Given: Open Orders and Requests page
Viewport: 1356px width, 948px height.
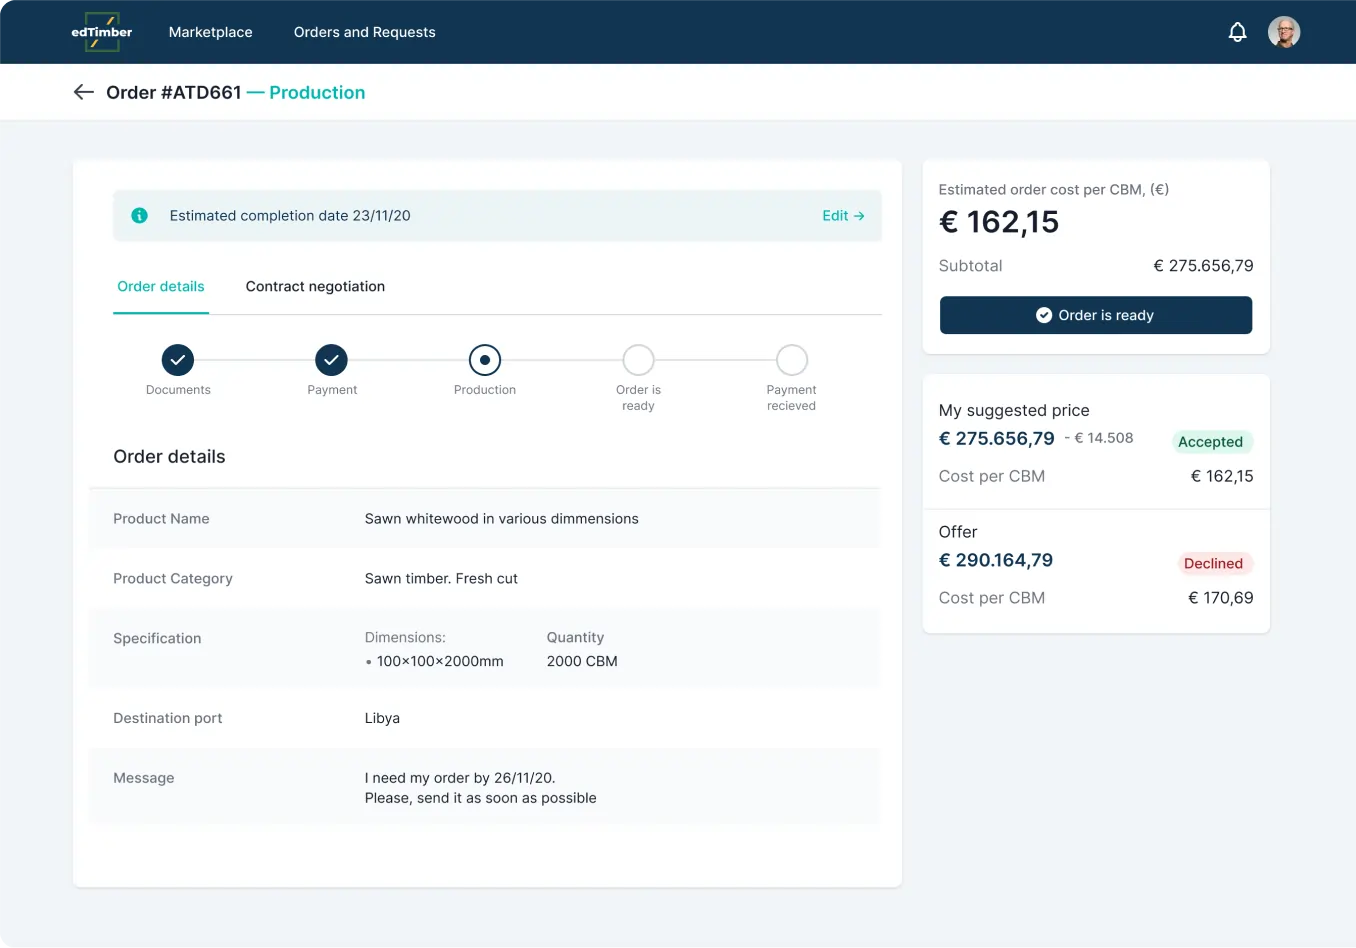Looking at the screenshot, I should click(364, 32).
